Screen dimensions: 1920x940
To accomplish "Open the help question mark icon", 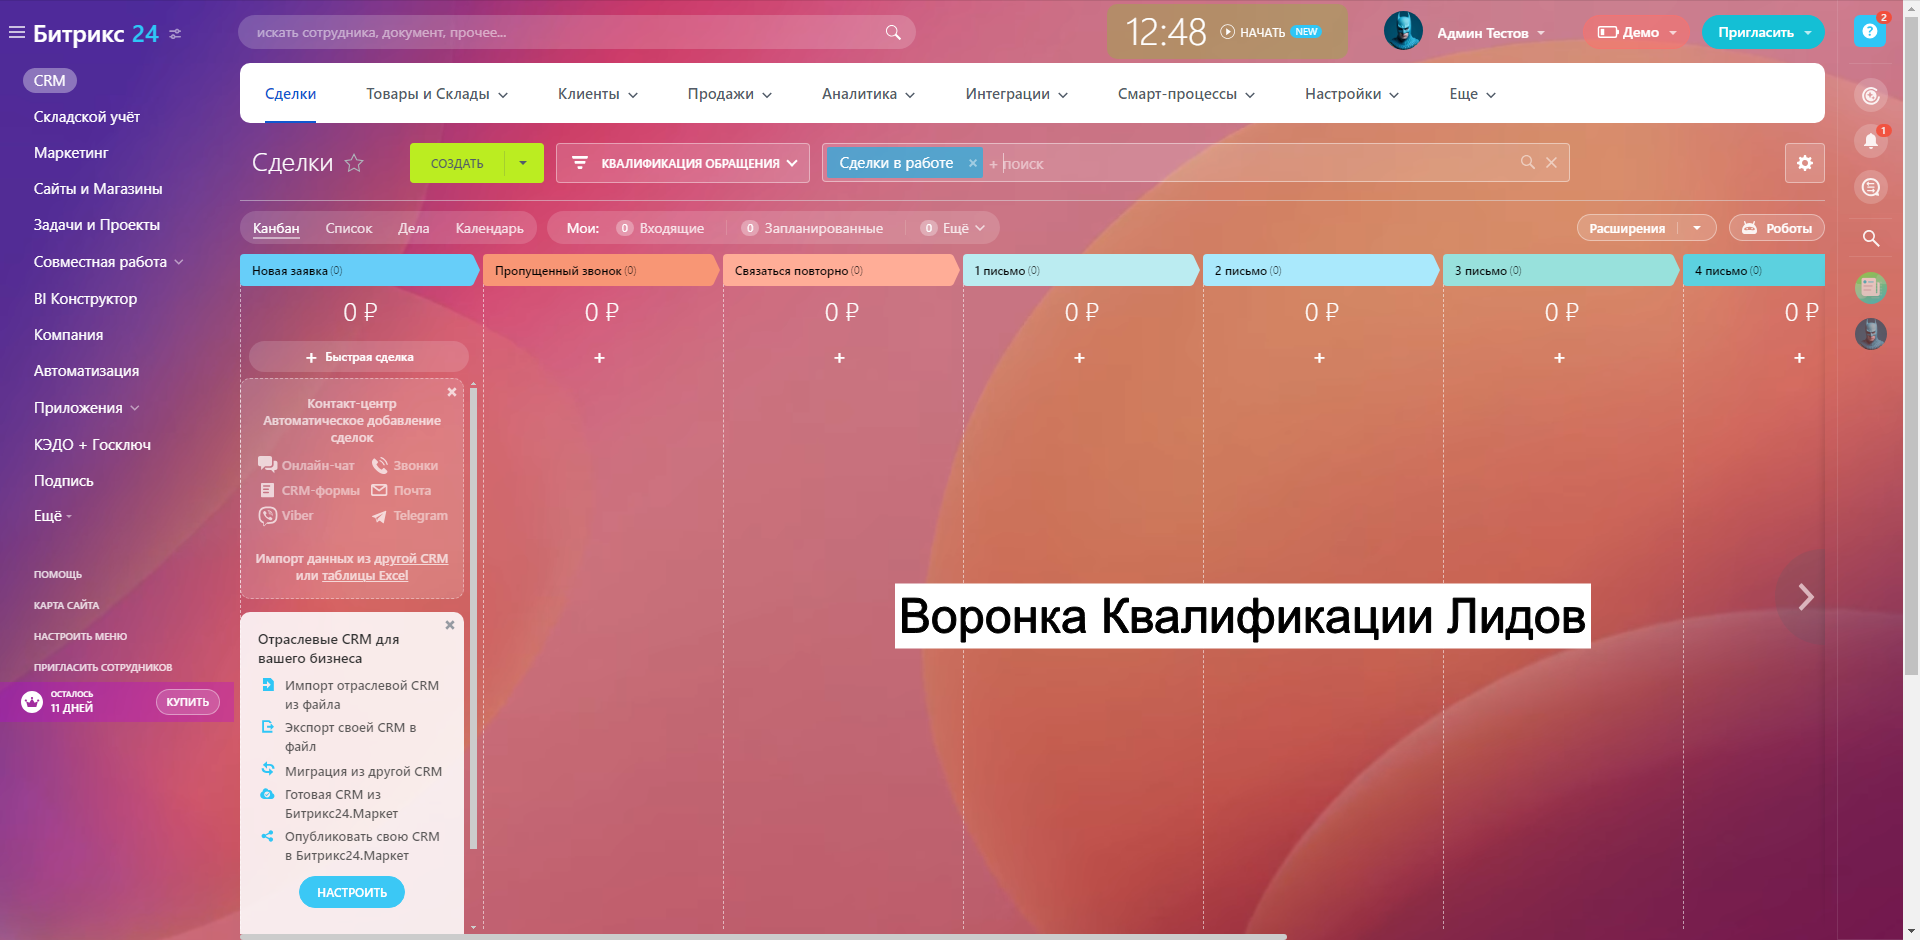I will 1869,31.
